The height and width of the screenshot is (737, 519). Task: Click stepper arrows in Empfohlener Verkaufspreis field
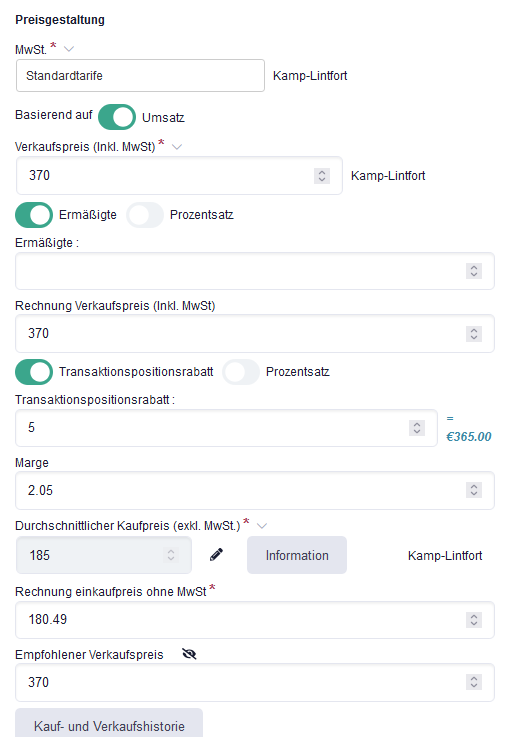[474, 682]
